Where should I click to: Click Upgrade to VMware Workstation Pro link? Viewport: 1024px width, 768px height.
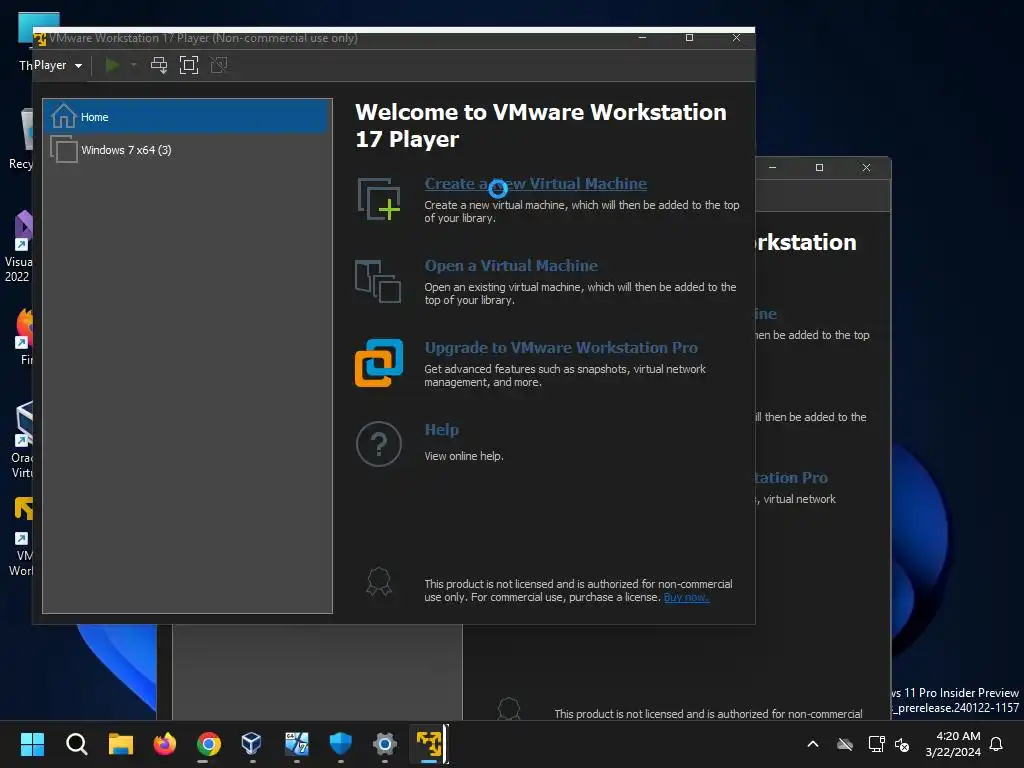coord(561,348)
